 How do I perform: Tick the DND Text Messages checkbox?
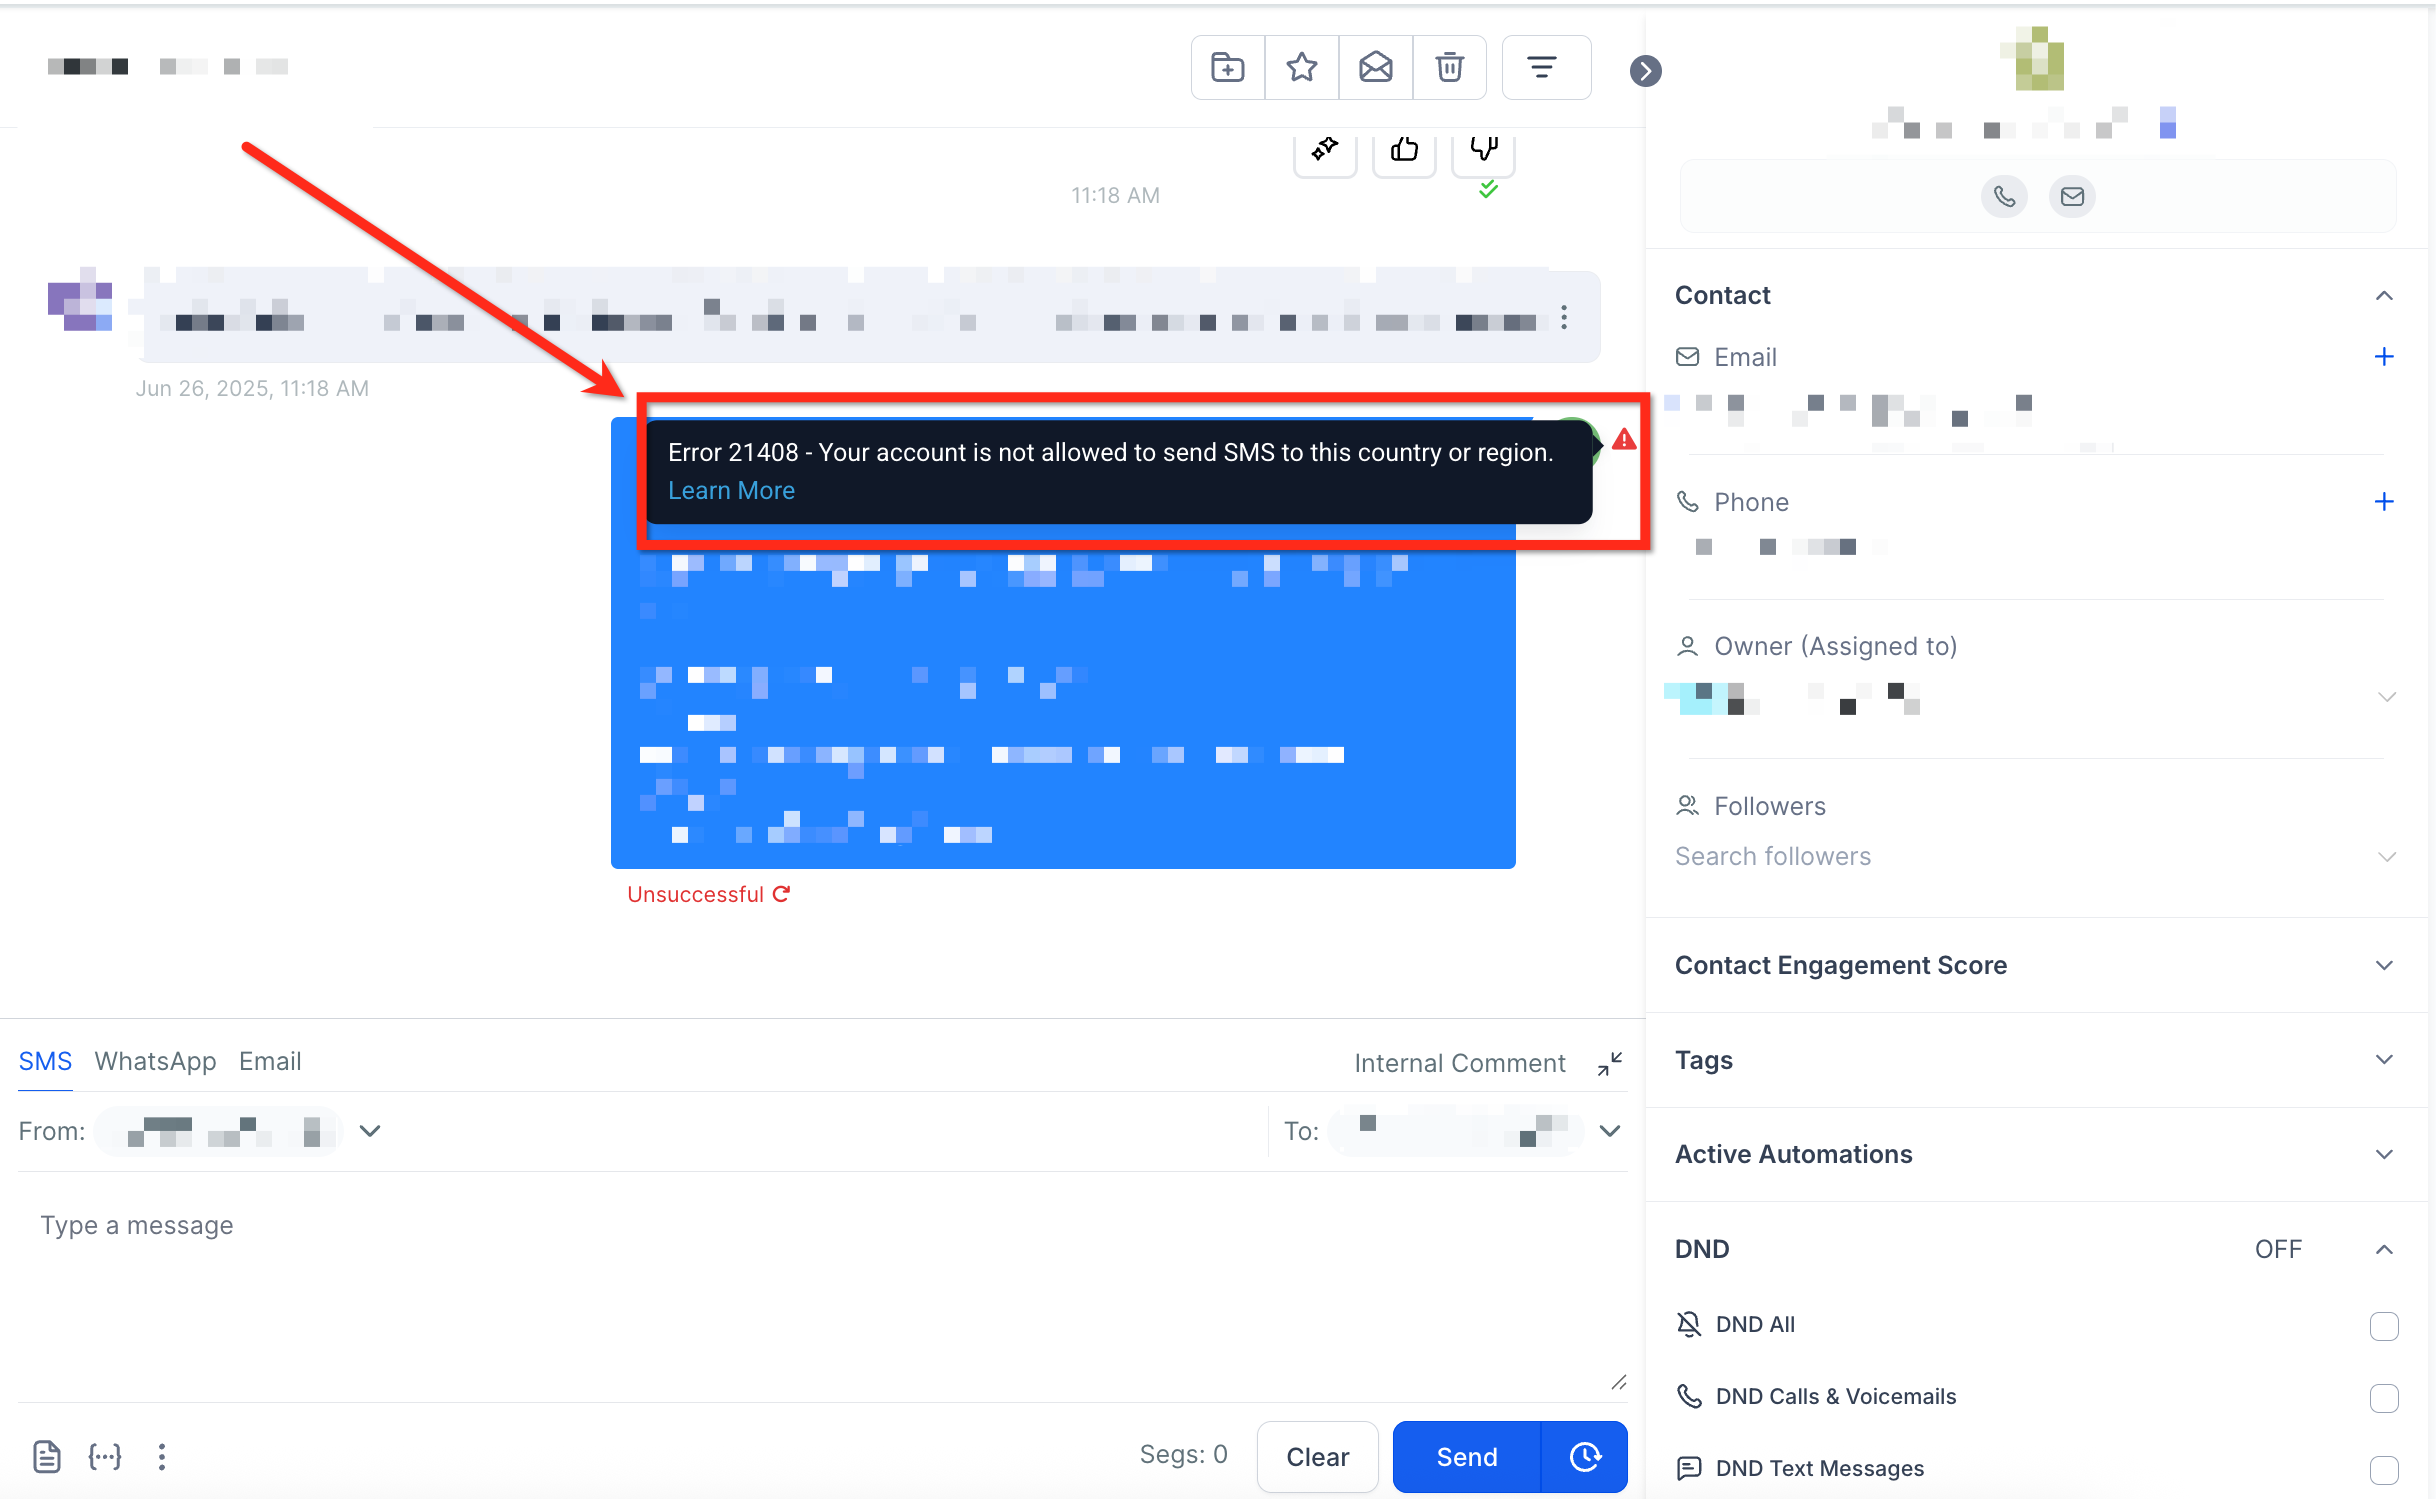click(x=2383, y=1469)
